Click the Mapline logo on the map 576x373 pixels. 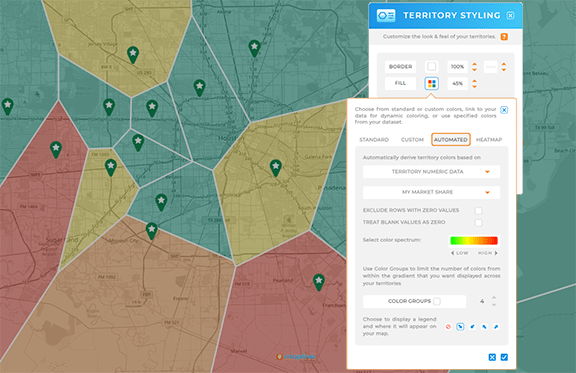pos(296,356)
